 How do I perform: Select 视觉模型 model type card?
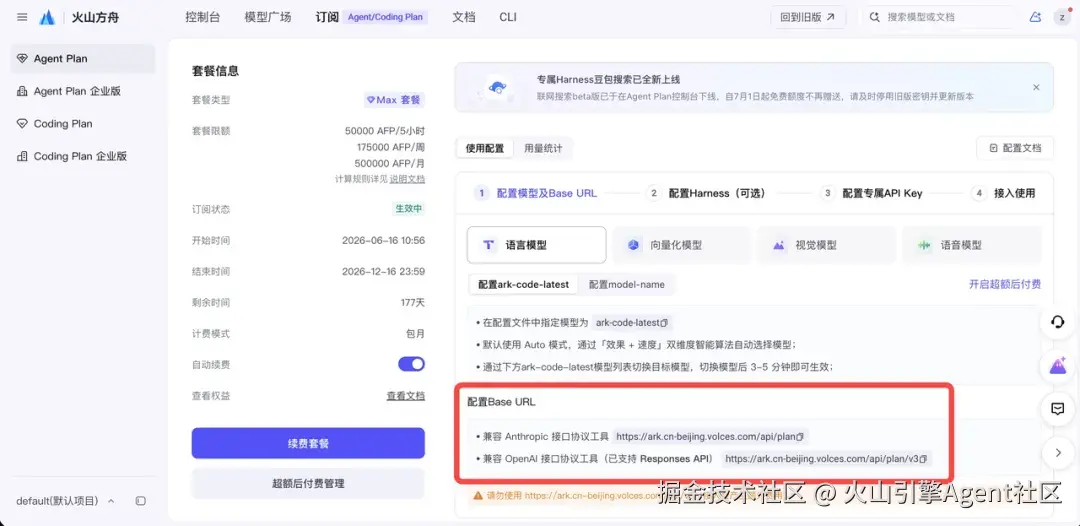(826, 245)
